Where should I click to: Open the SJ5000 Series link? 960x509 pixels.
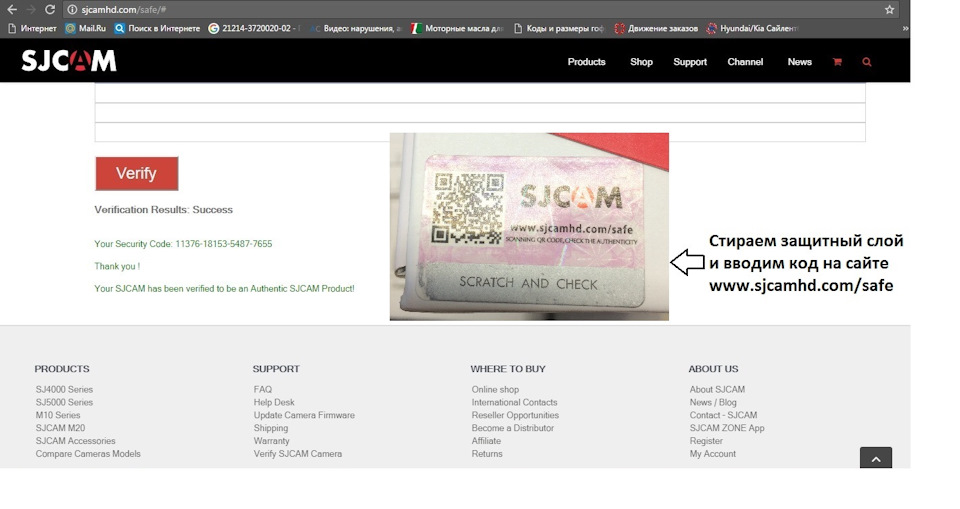[x=64, y=402]
